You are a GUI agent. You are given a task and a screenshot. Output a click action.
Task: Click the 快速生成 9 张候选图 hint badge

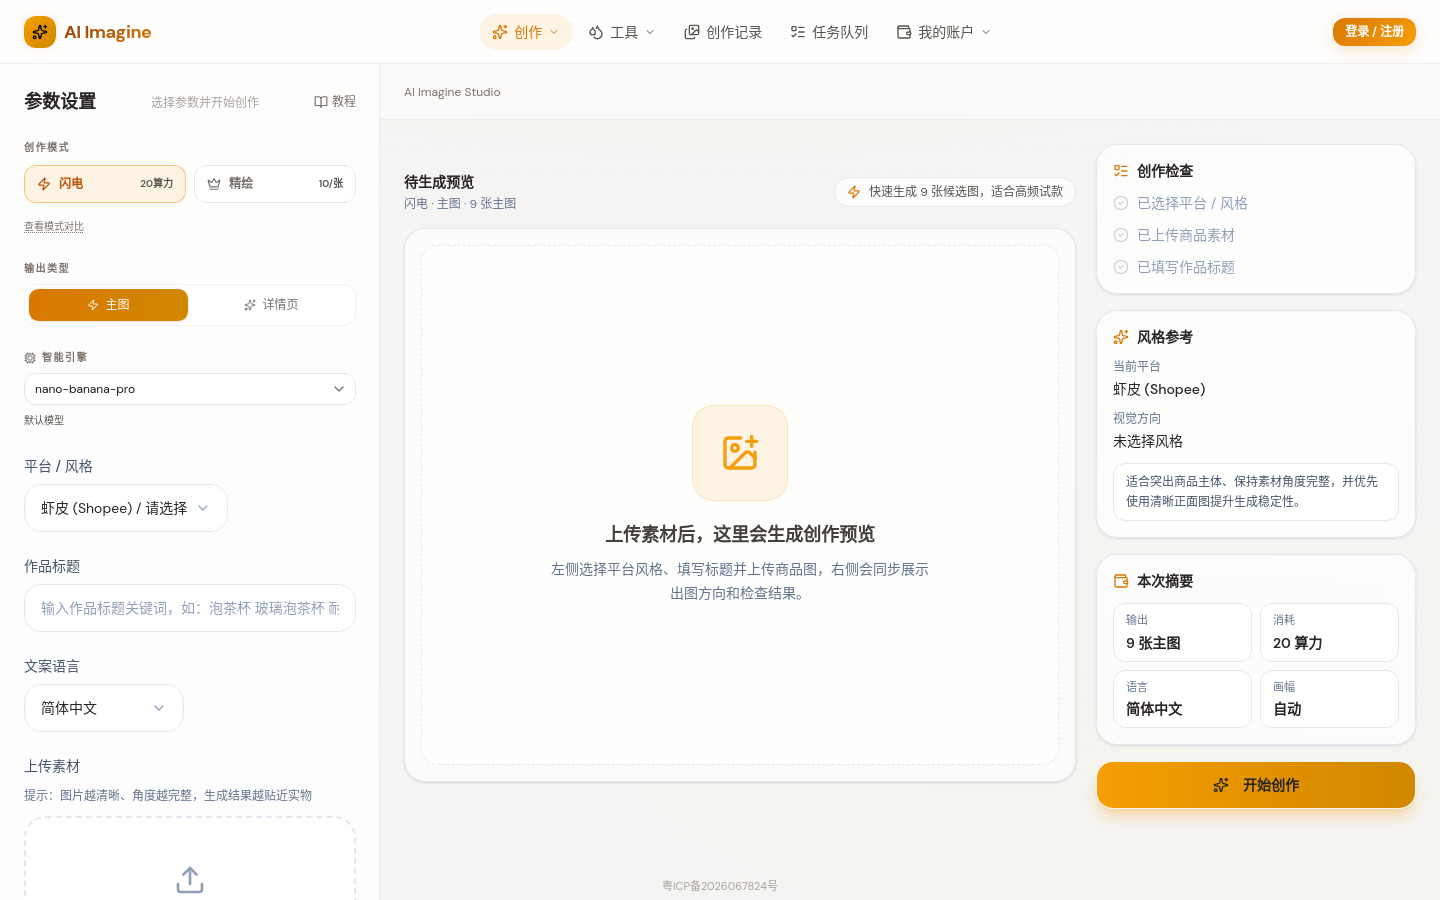coord(955,192)
